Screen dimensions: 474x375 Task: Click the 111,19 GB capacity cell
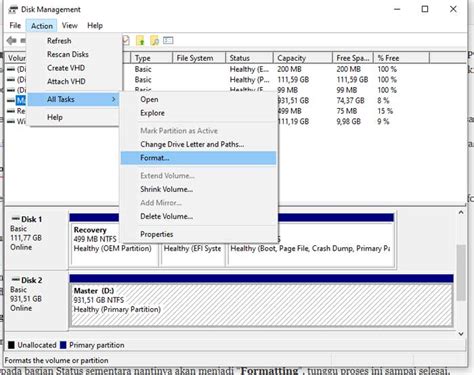pyautogui.click(x=293, y=121)
